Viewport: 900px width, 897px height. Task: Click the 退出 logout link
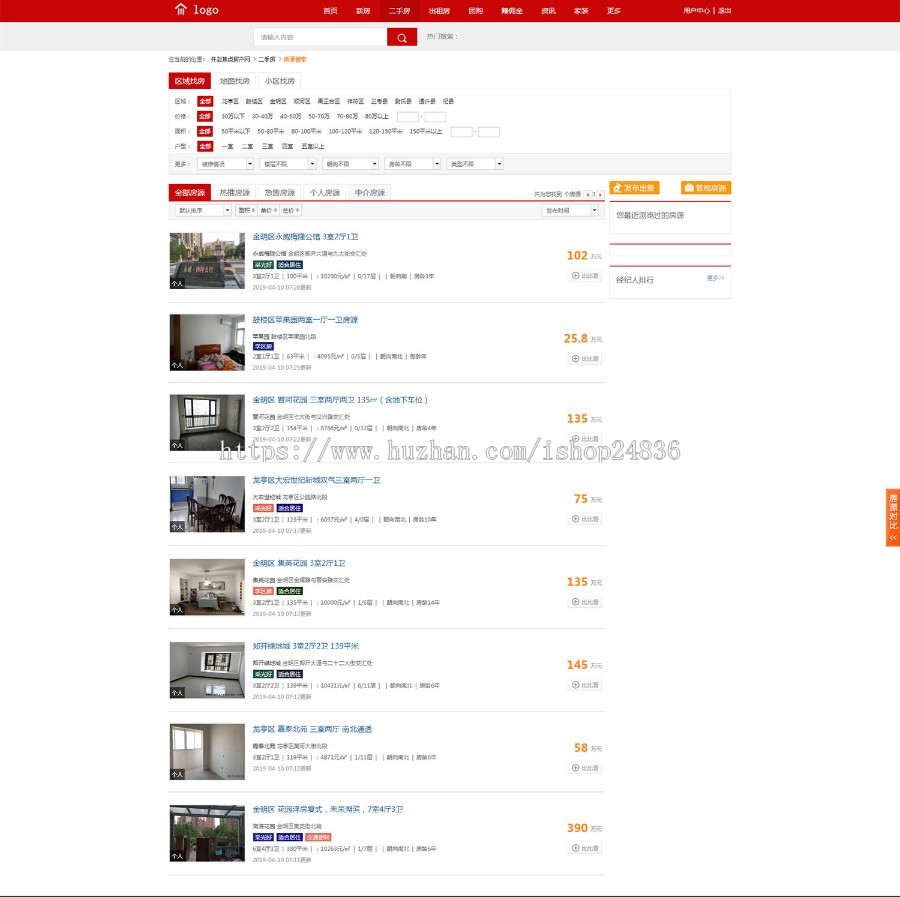point(724,11)
